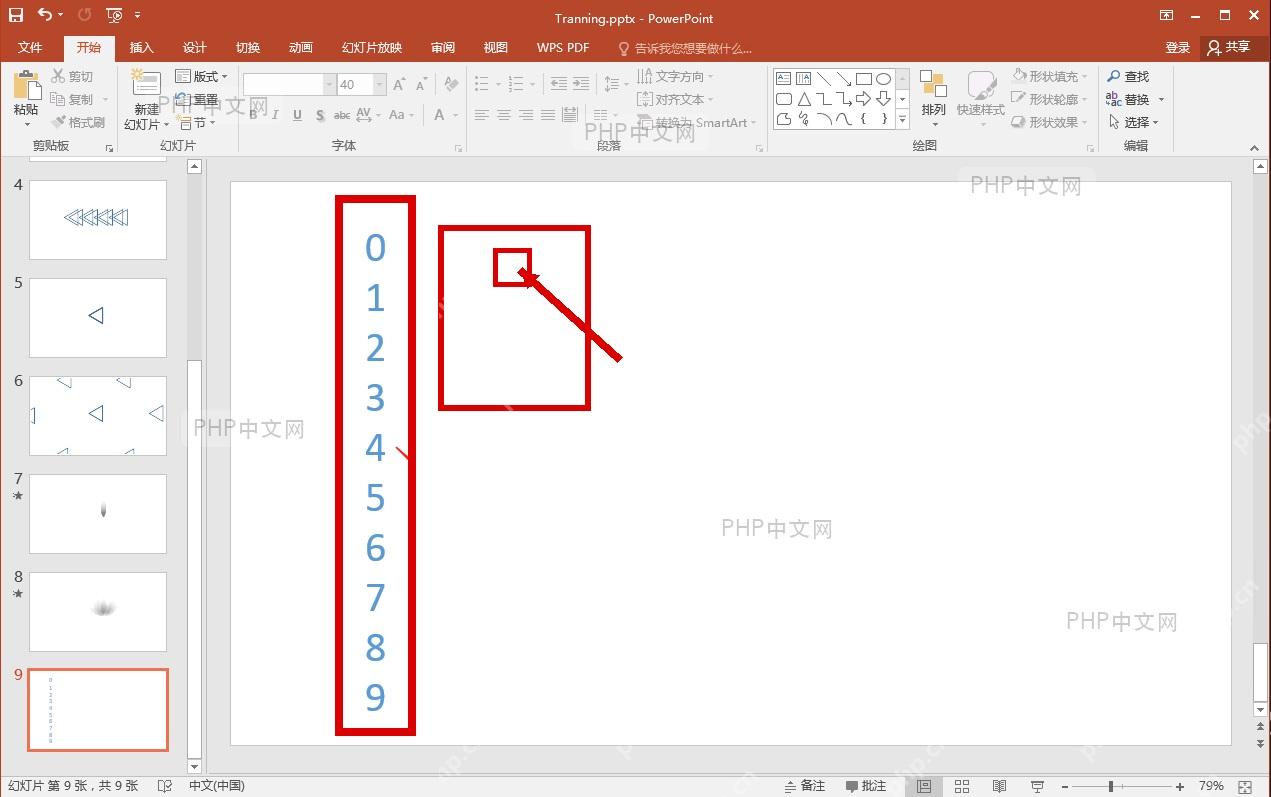Open the 备注 notes pane
The width and height of the screenshot is (1271, 797).
805,786
